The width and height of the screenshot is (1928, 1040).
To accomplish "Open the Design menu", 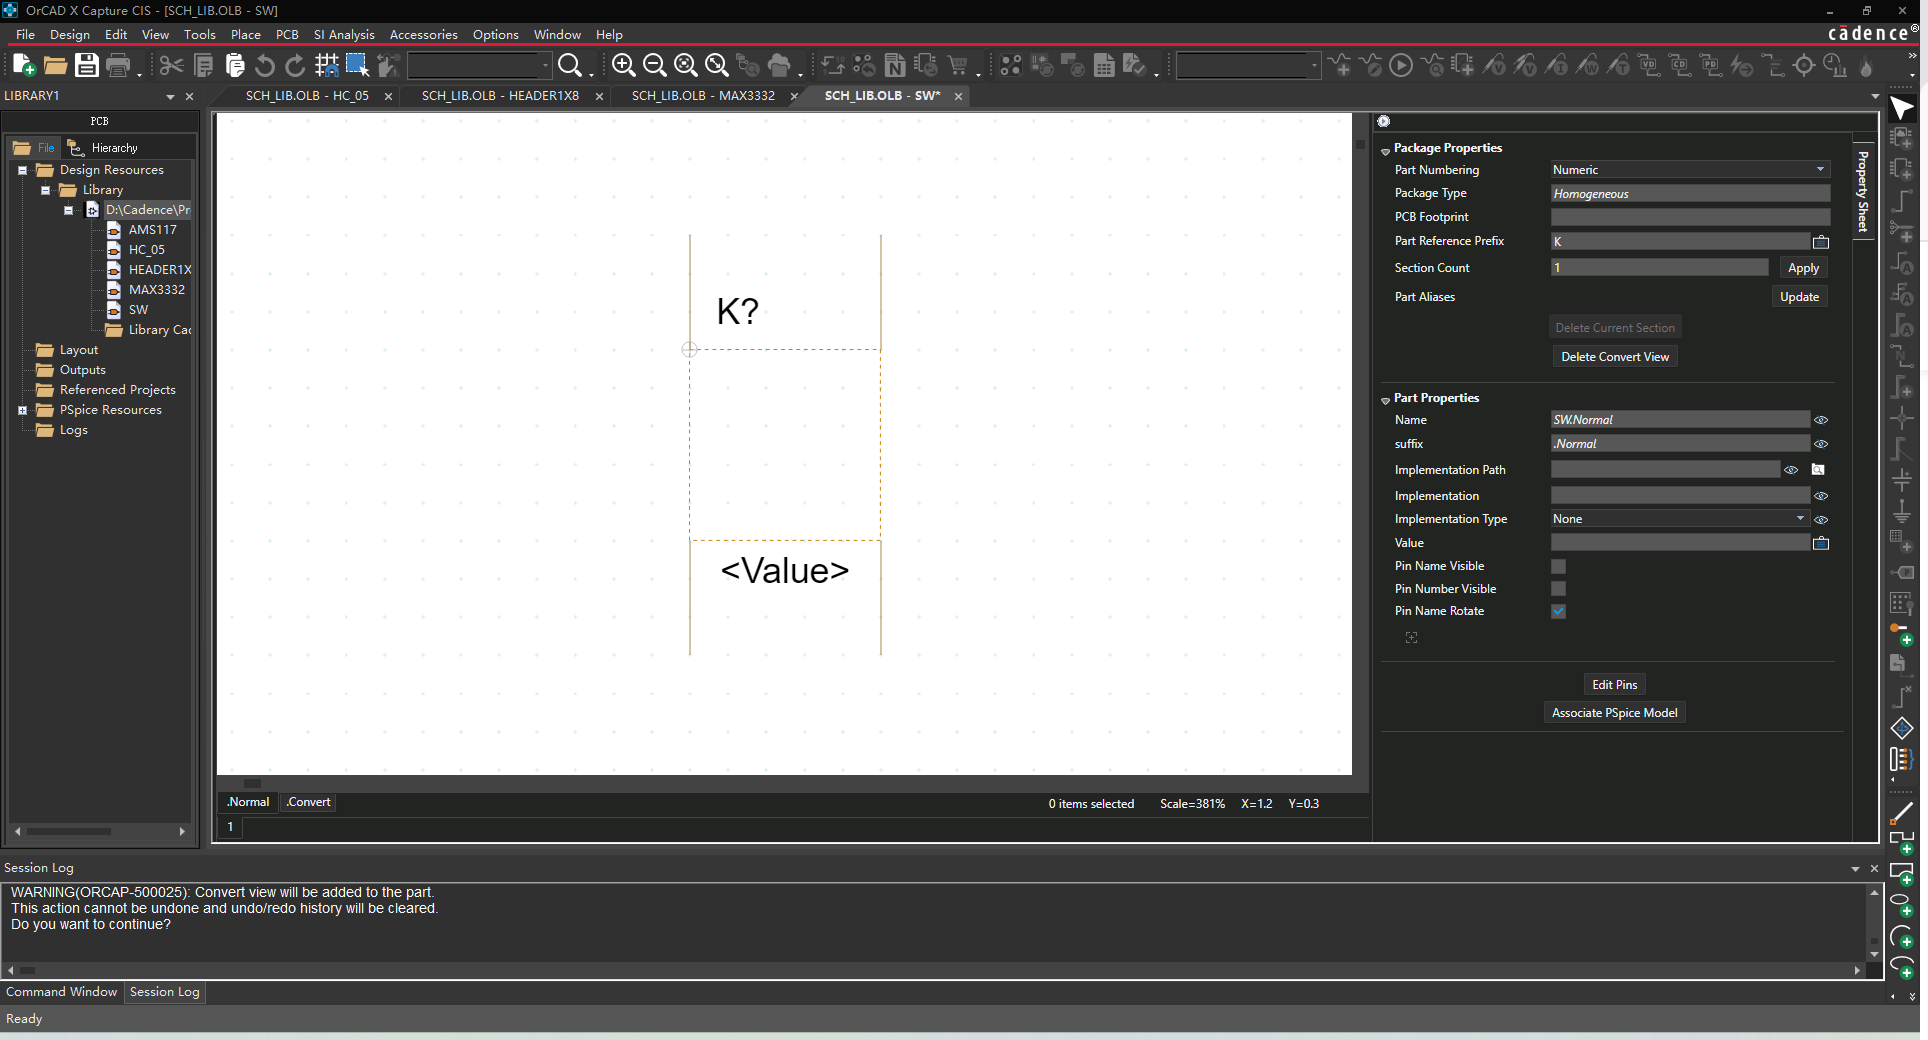I will pos(70,34).
